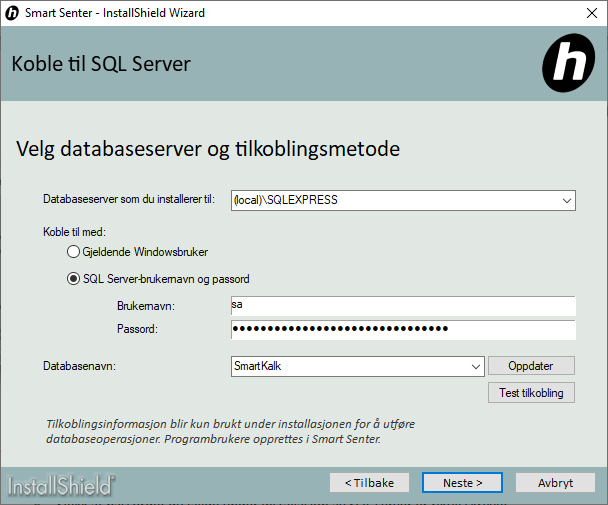Open the Databaseserver dropdown arrow
The width and height of the screenshot is (608, 505).
tap(567, 200)
